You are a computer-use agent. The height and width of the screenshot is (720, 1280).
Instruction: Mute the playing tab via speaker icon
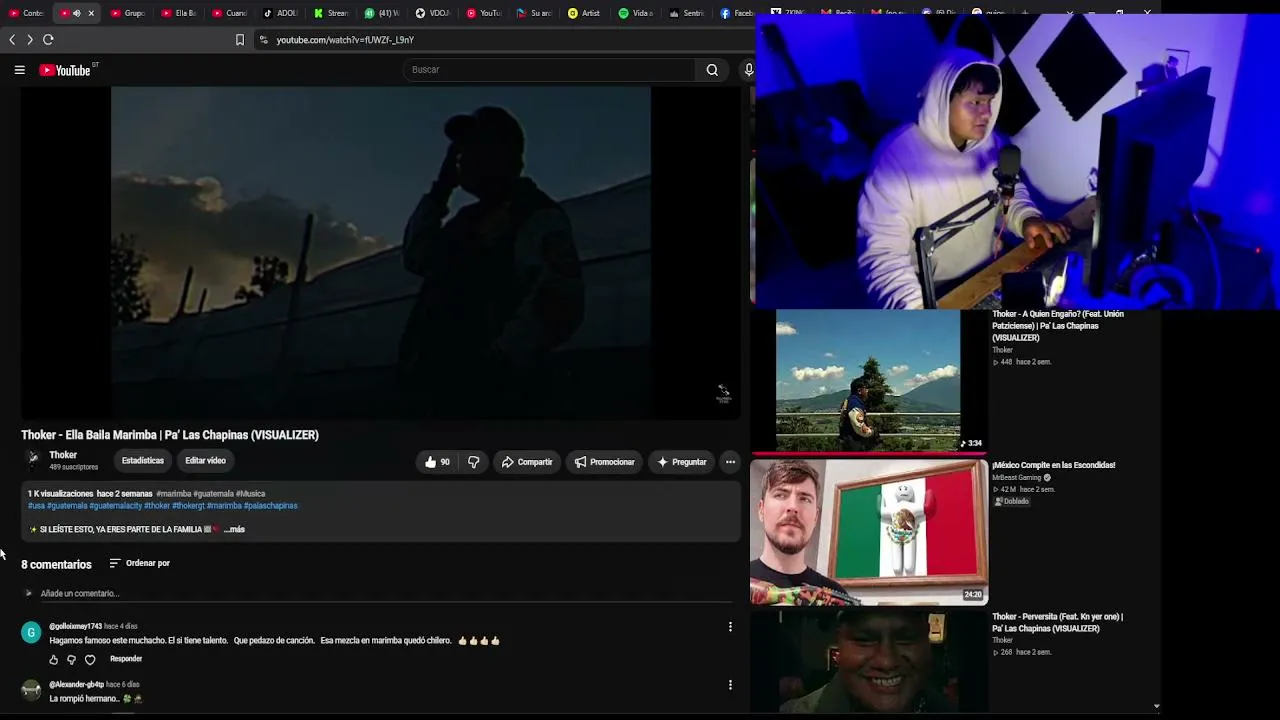[76, 13]
